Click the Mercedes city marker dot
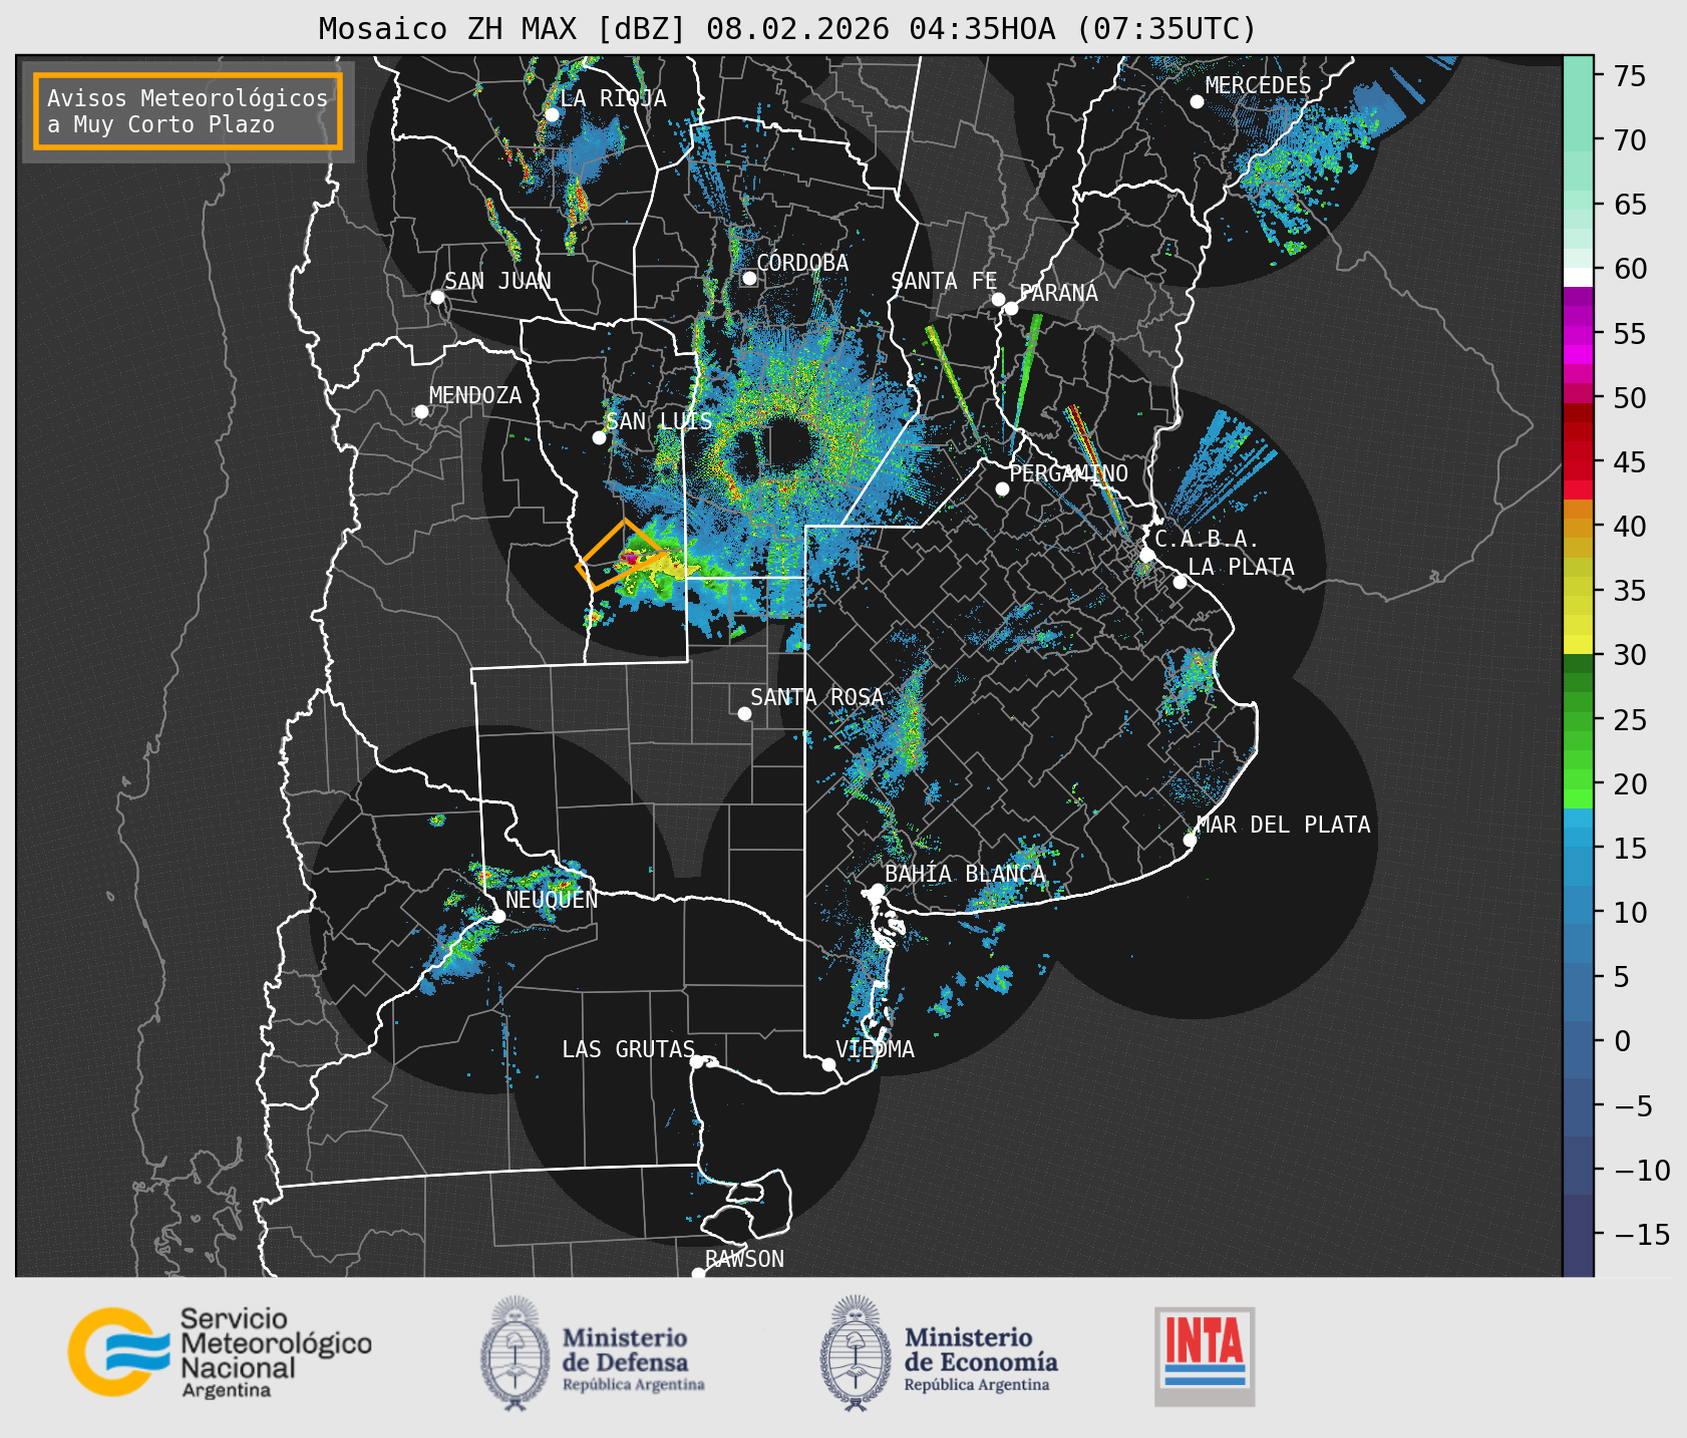The height and width of the screenshot is (1438, 1687). (x=1196, y=102)
